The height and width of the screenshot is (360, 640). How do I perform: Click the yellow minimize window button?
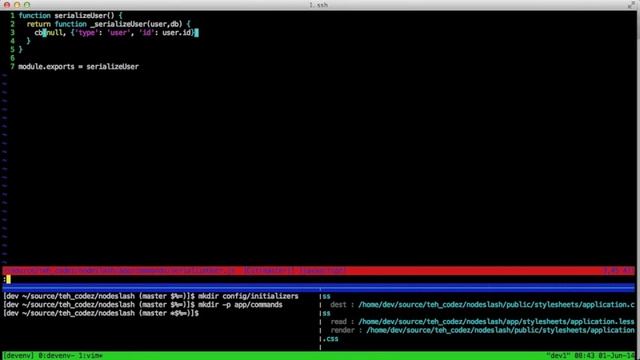[17, 5]
